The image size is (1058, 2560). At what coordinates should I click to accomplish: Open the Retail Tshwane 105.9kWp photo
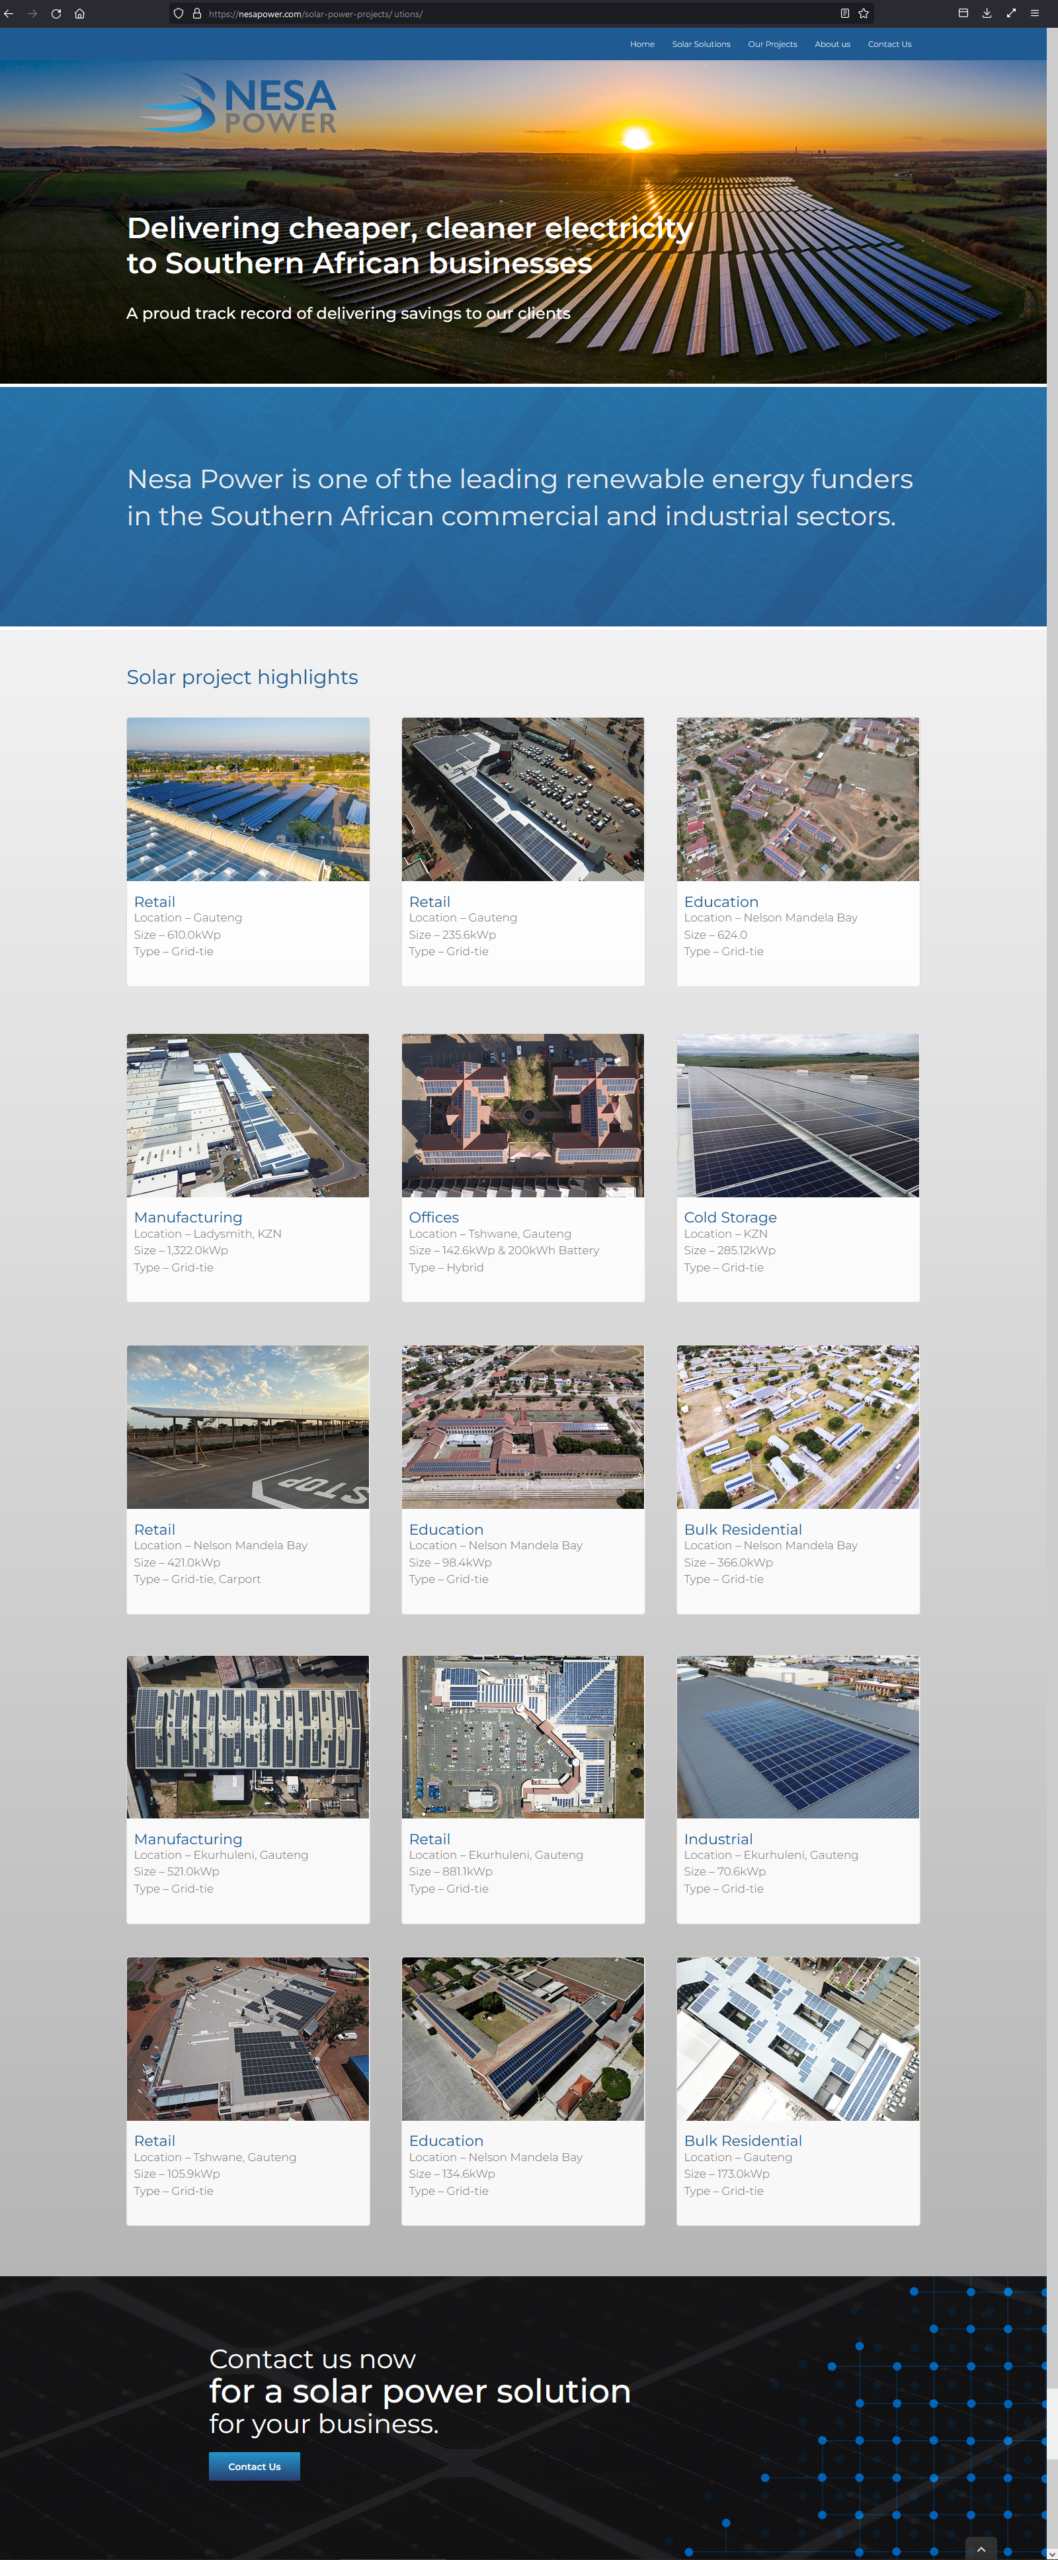(248, 2039)
